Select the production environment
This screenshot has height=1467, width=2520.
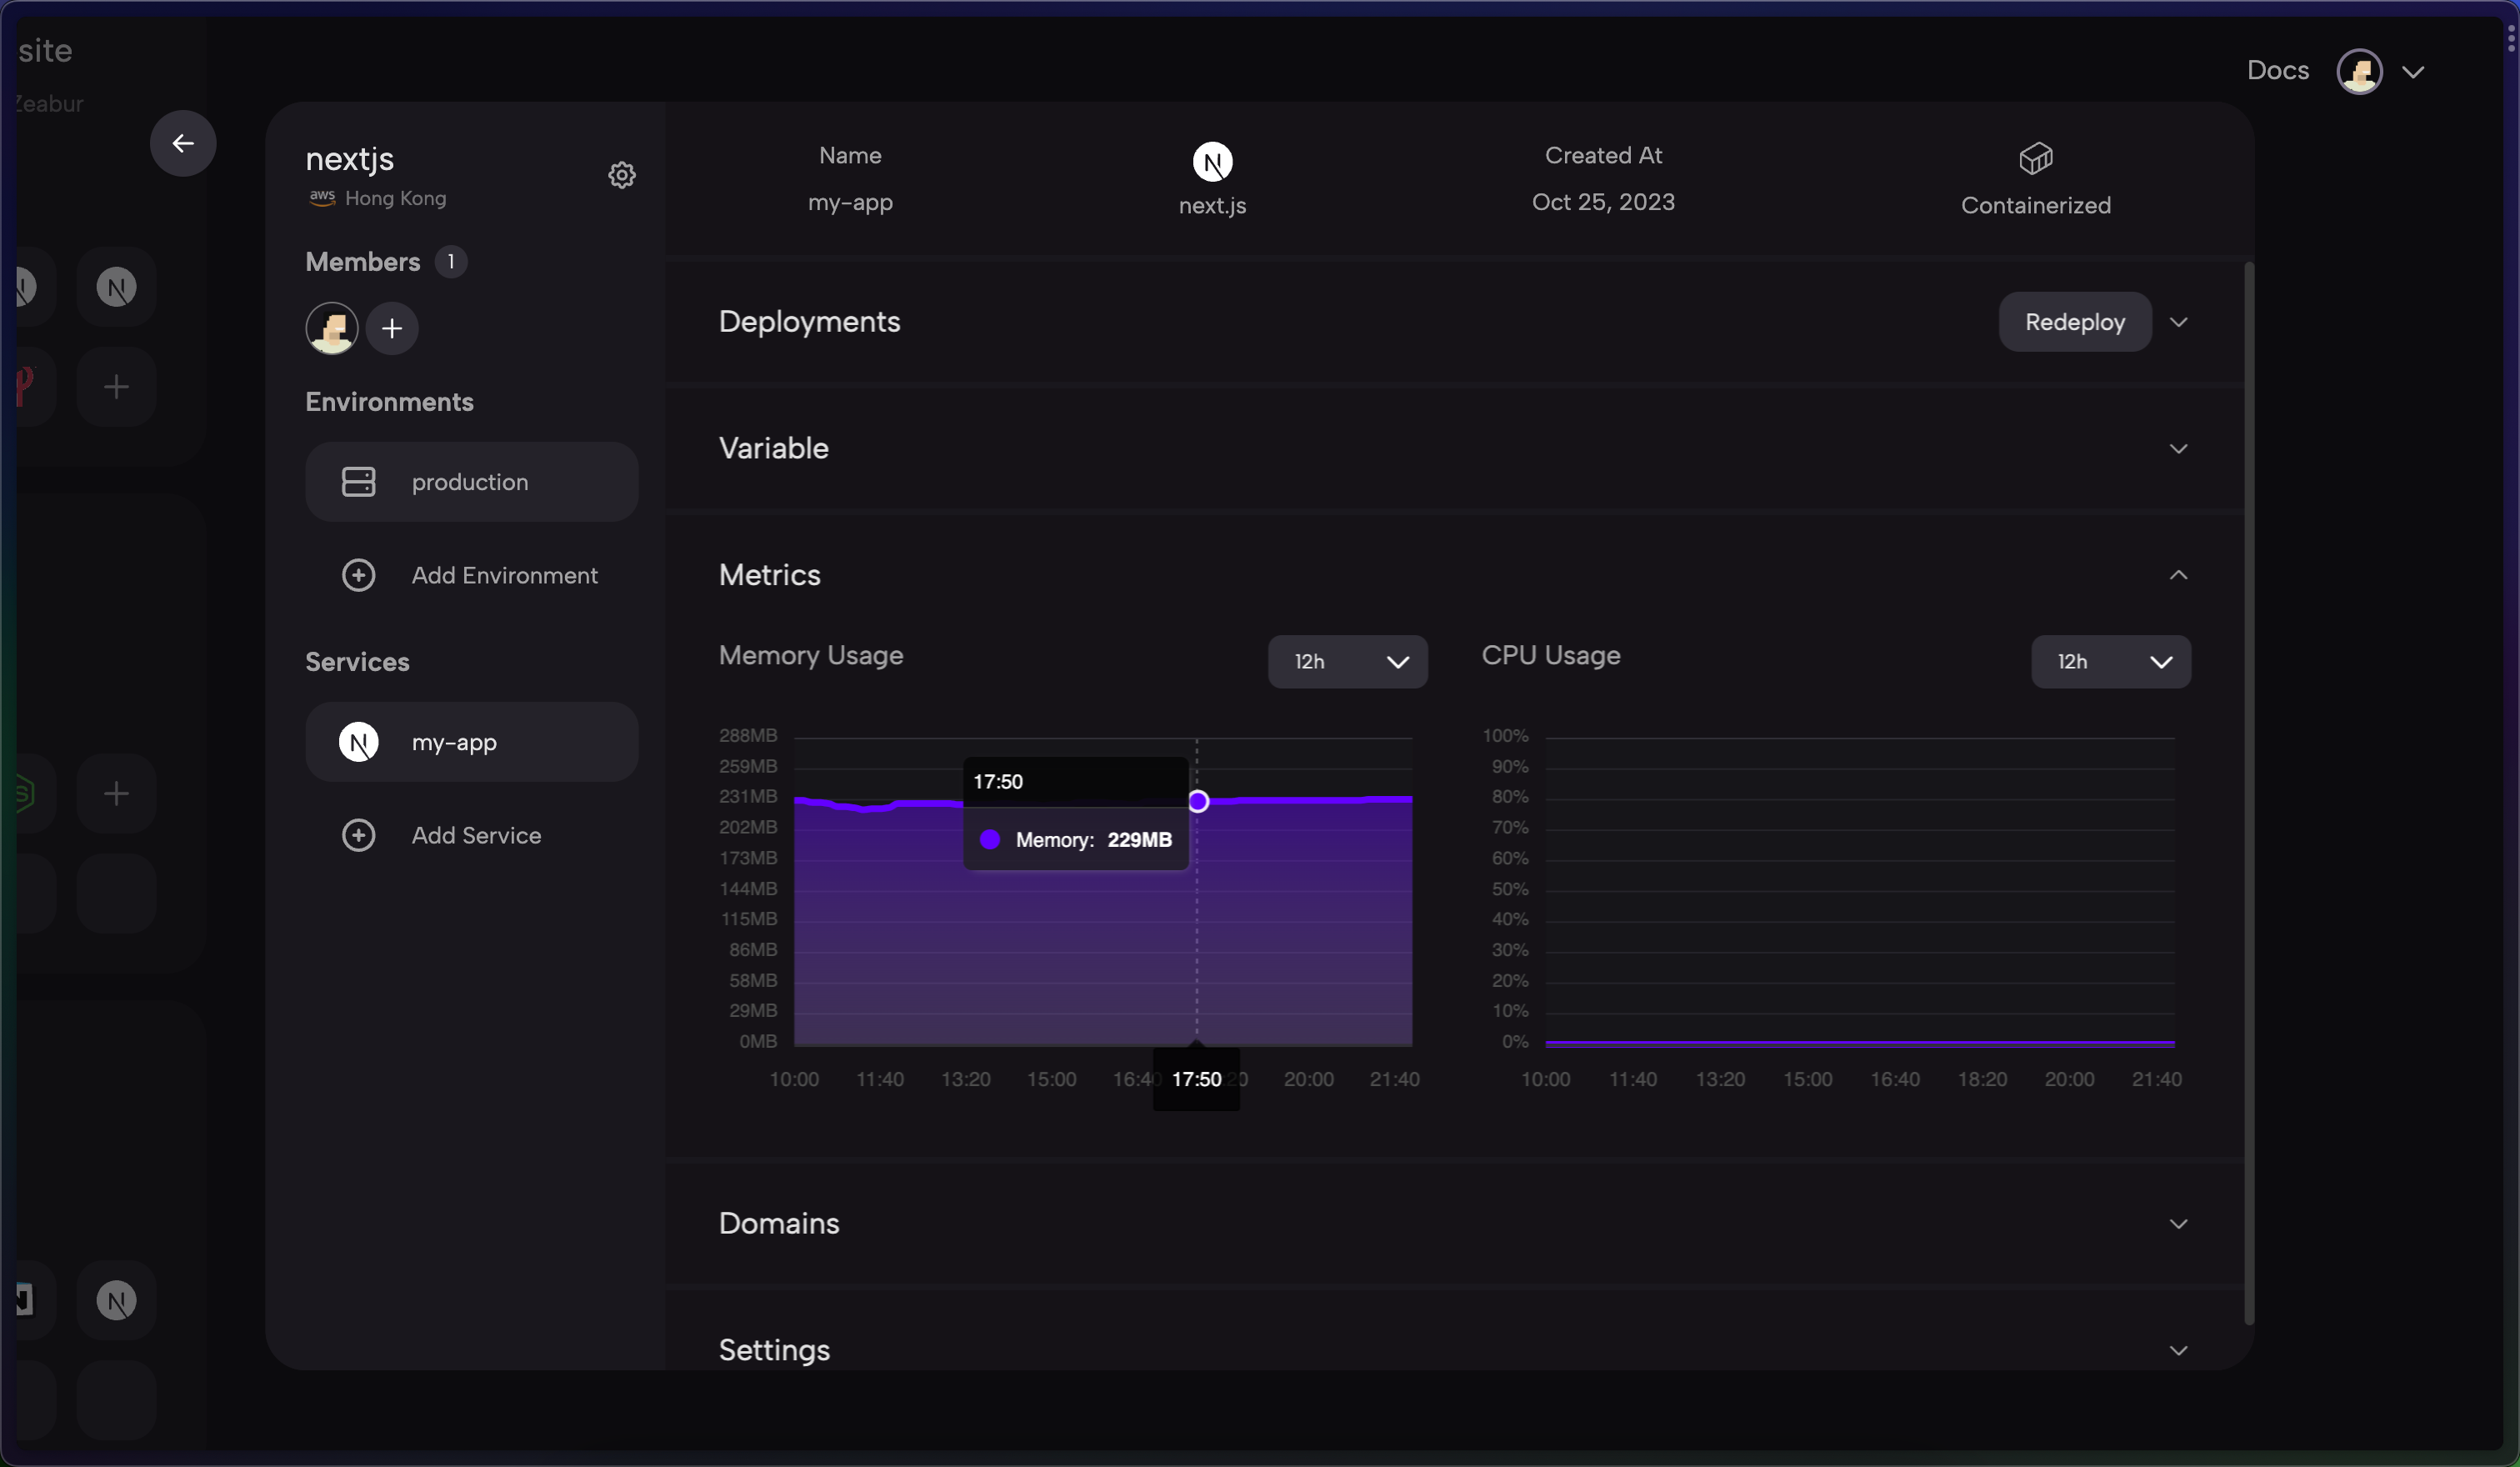pos(471,482)
